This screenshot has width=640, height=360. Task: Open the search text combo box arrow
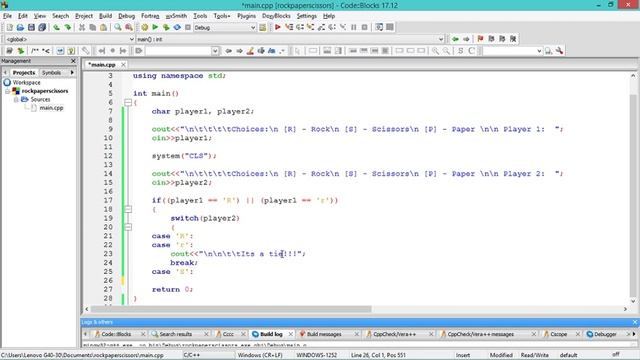point(215,51)
